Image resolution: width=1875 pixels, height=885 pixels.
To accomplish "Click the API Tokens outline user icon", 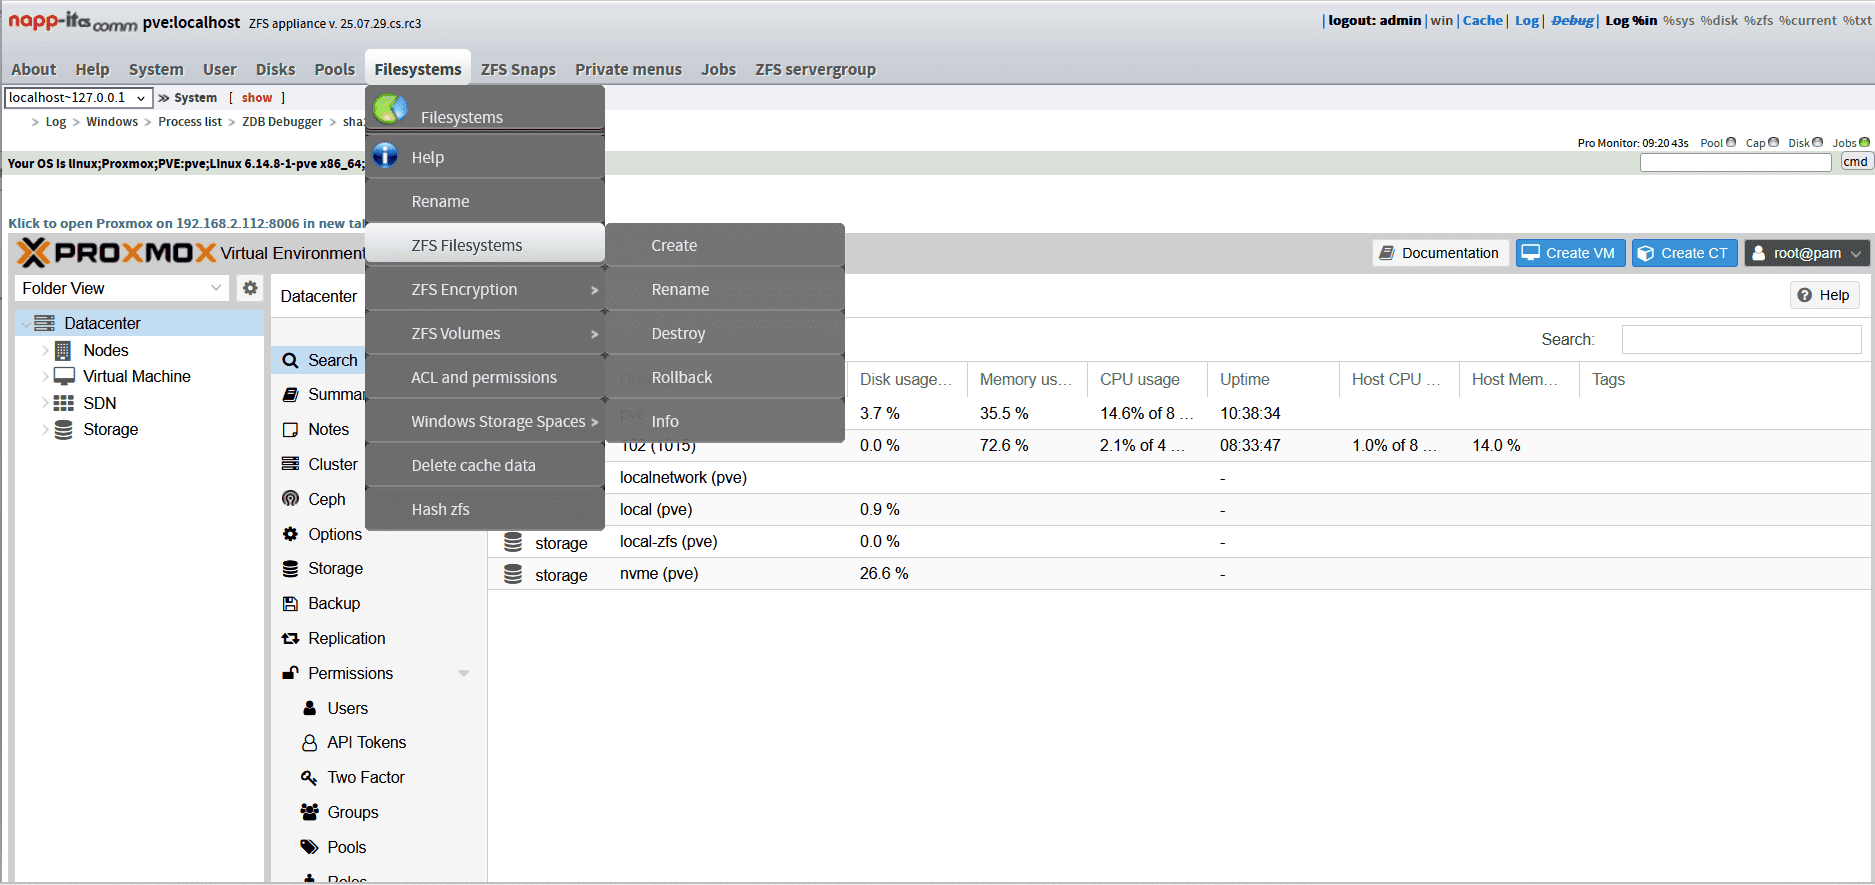I will pyautogui.click(x=310, y=743).
